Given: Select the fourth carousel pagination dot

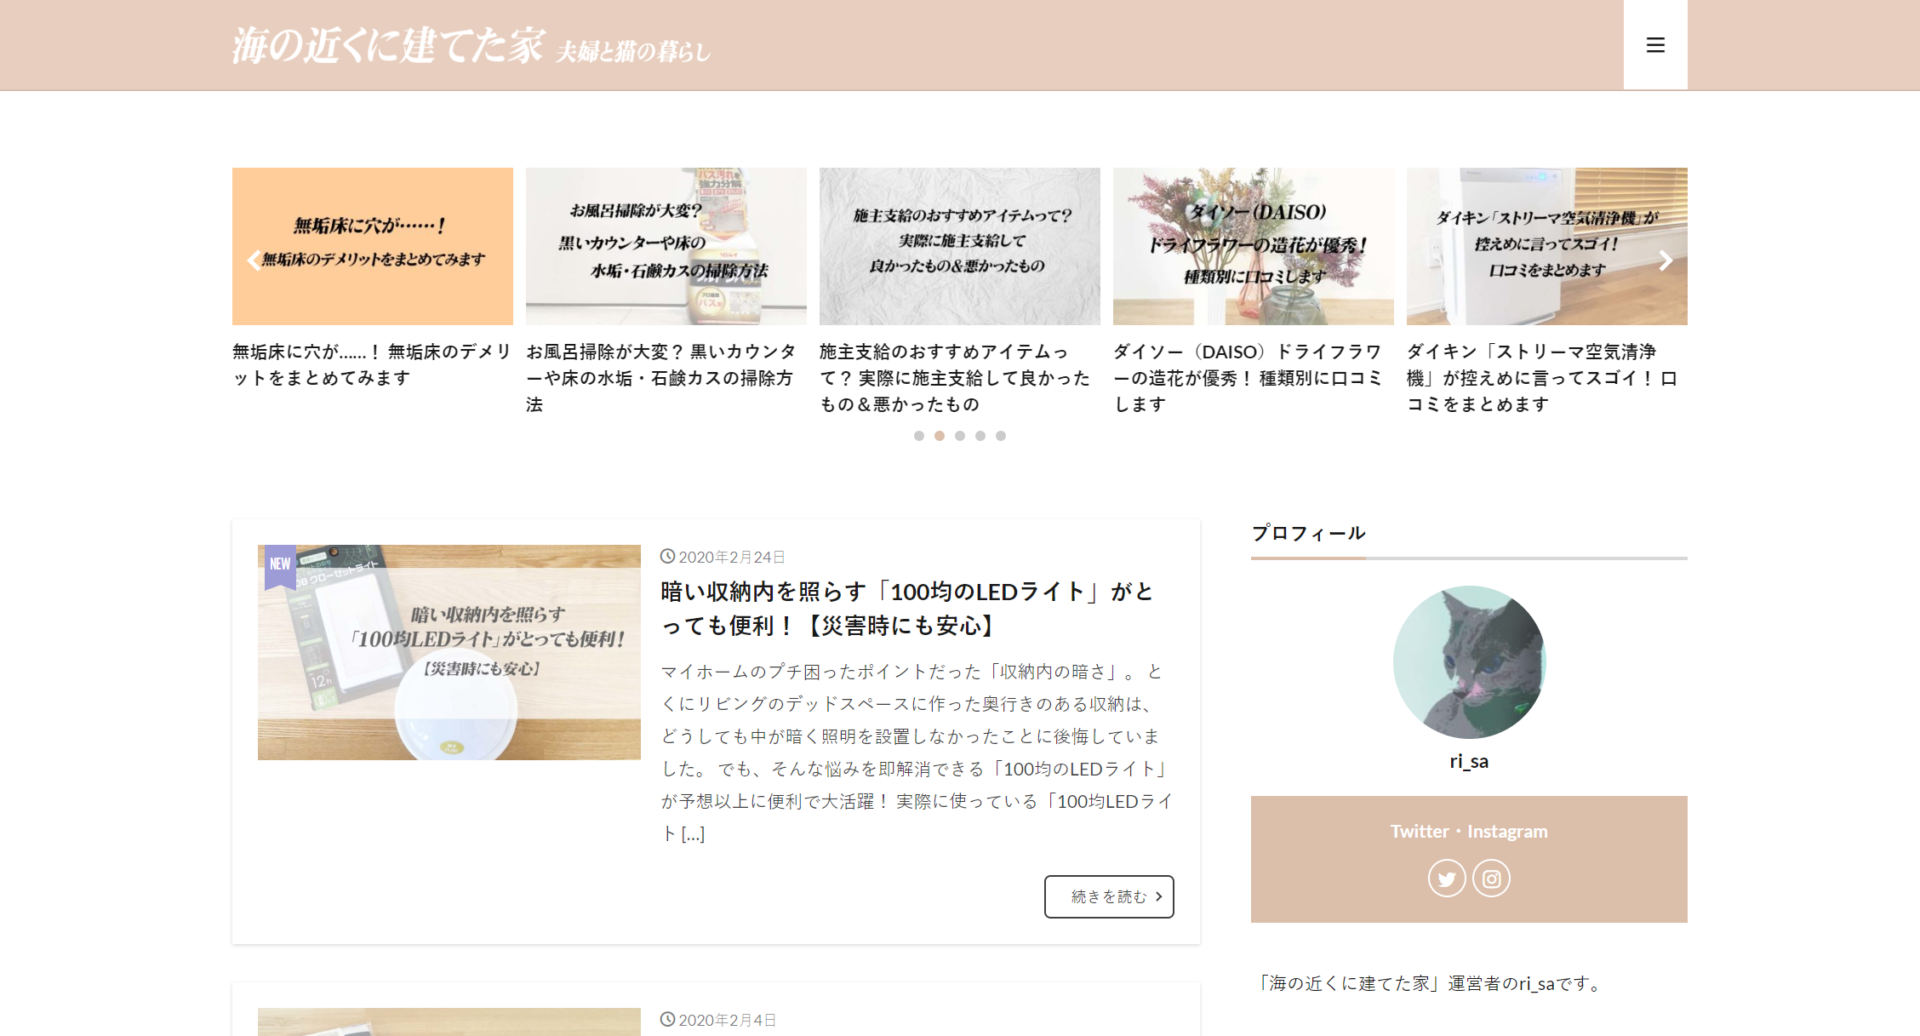Looking at the screenshot, I should click(980, 436).
